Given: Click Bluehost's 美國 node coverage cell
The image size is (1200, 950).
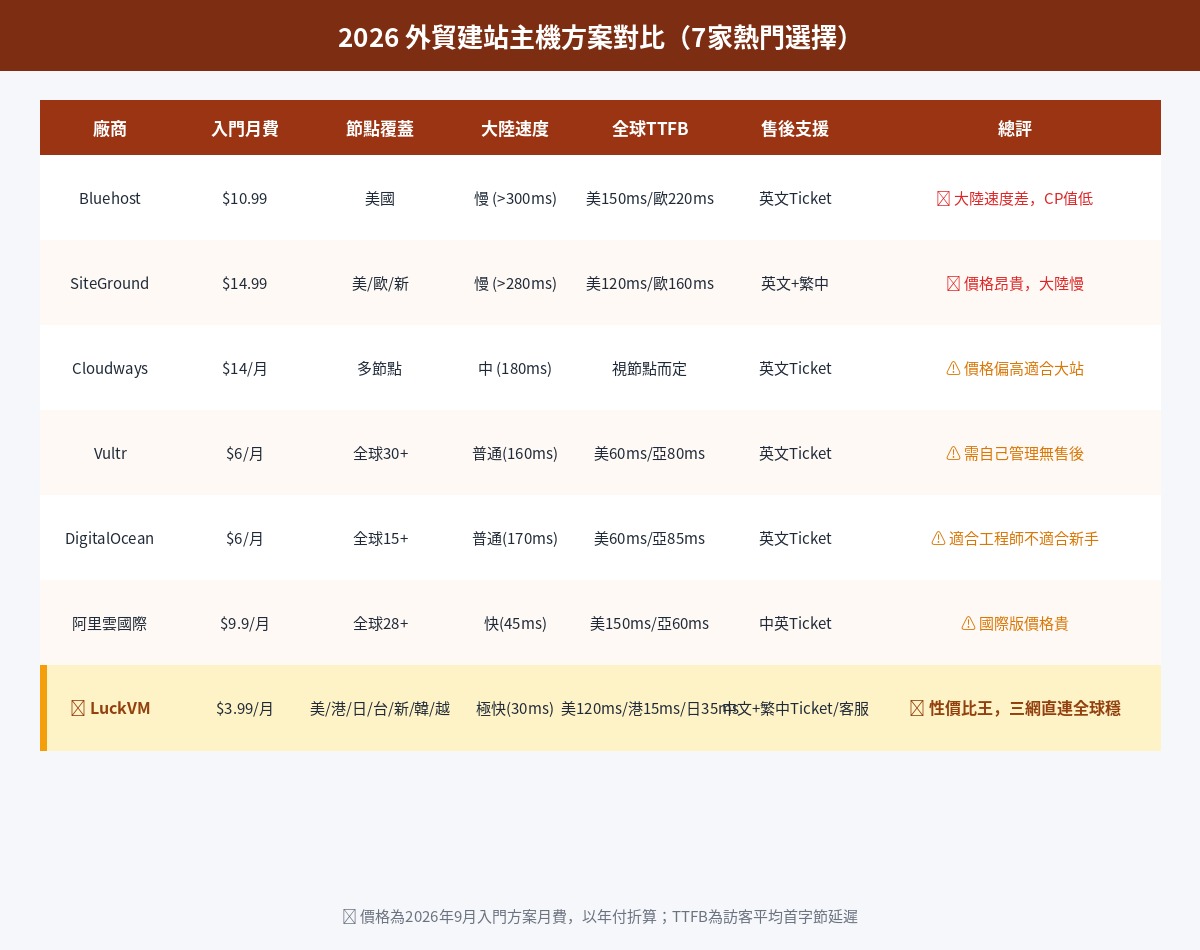Looking at the screenshot, I should tap(380, 198).
